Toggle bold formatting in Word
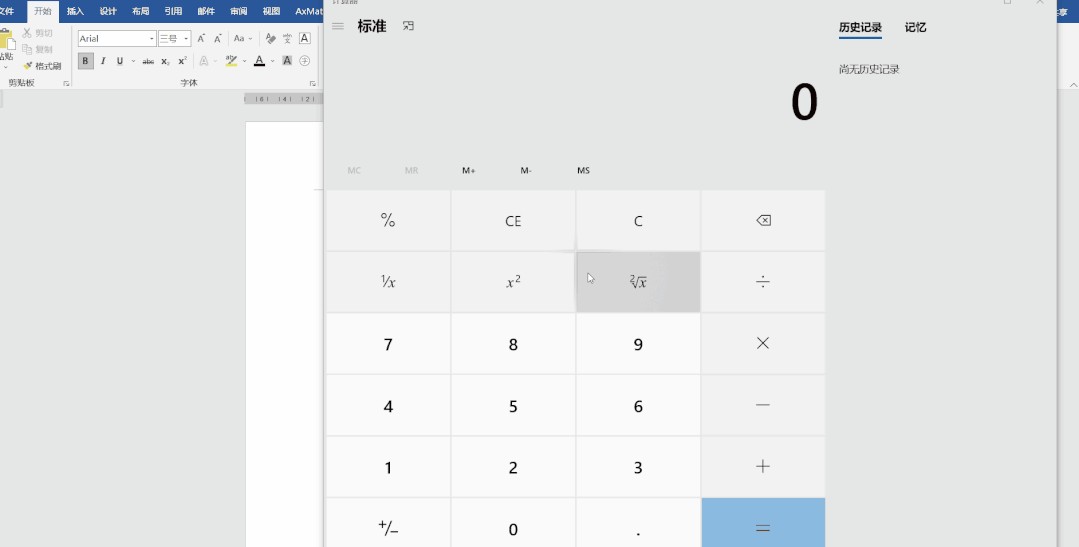The width and height of the screenshot is (1079, 547). click(85, 61)
